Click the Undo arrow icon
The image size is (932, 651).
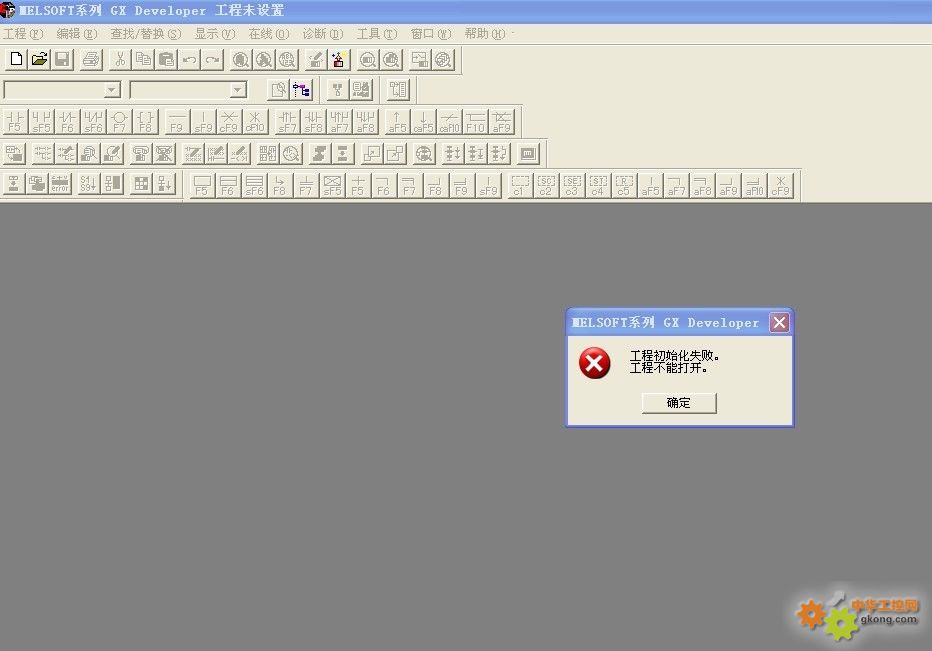tap(190, 59)
